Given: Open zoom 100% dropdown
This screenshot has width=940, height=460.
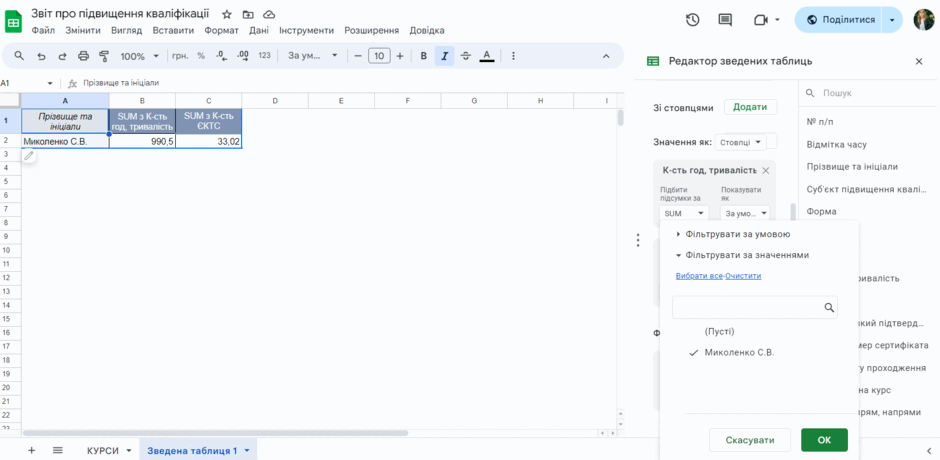Looking at the screenshot, I should pyautogui.click(x=139, y=56).
